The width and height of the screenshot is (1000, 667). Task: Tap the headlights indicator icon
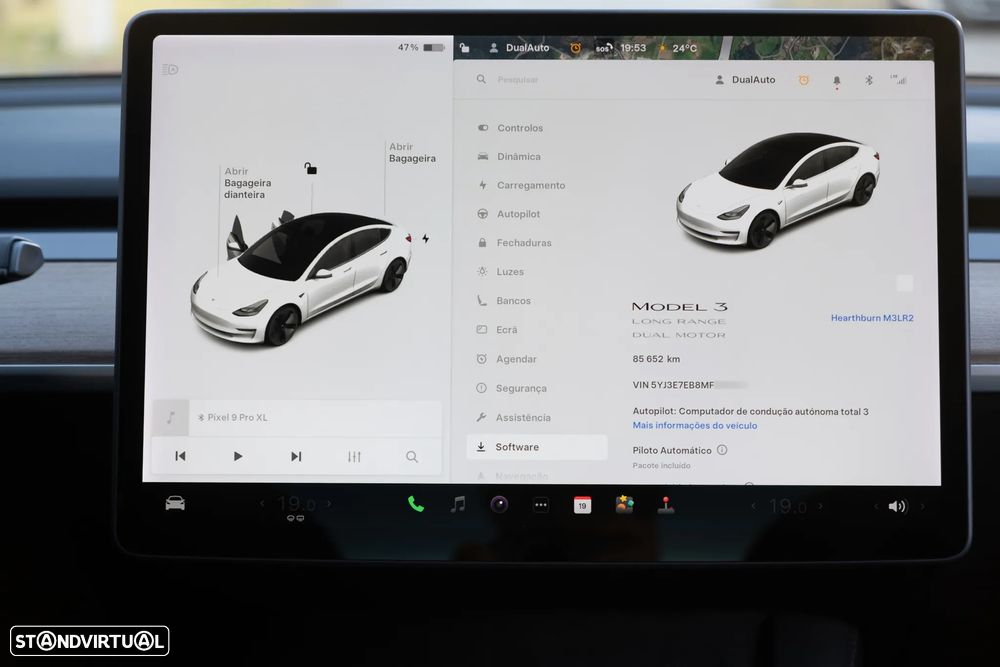[x=170, y=69]
